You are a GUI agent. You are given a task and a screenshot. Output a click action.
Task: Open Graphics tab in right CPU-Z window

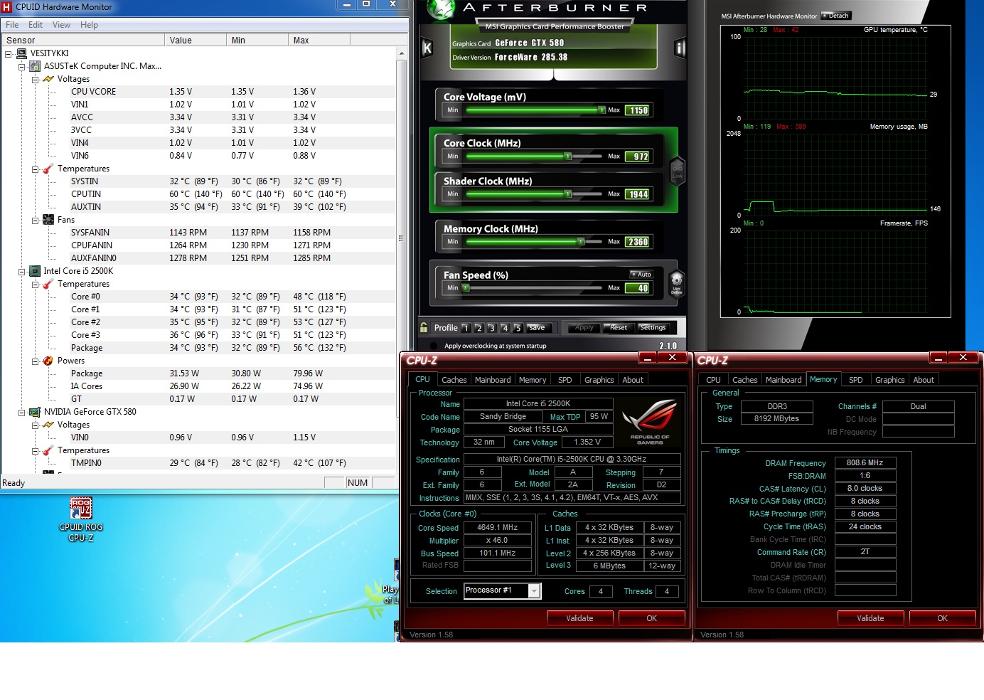coord(889,380)
